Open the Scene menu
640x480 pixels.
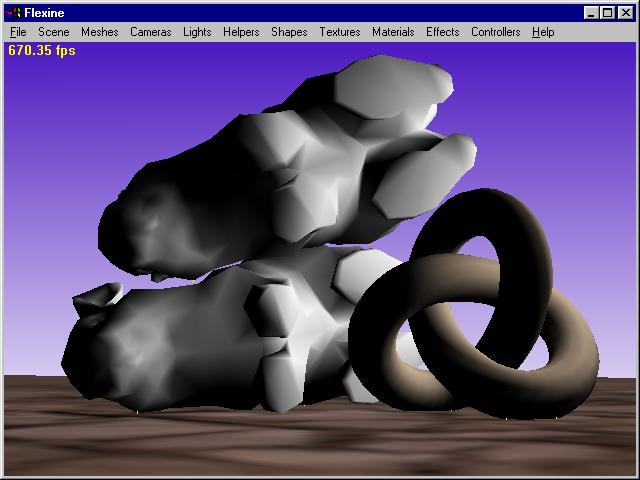53,32
